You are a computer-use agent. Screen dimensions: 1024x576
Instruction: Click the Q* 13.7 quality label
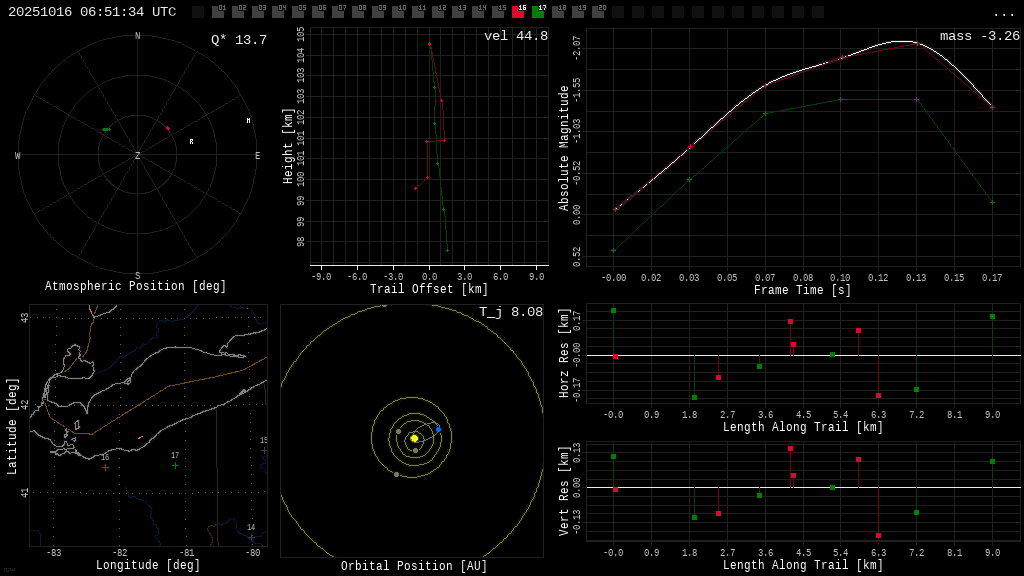coord(238,40)
